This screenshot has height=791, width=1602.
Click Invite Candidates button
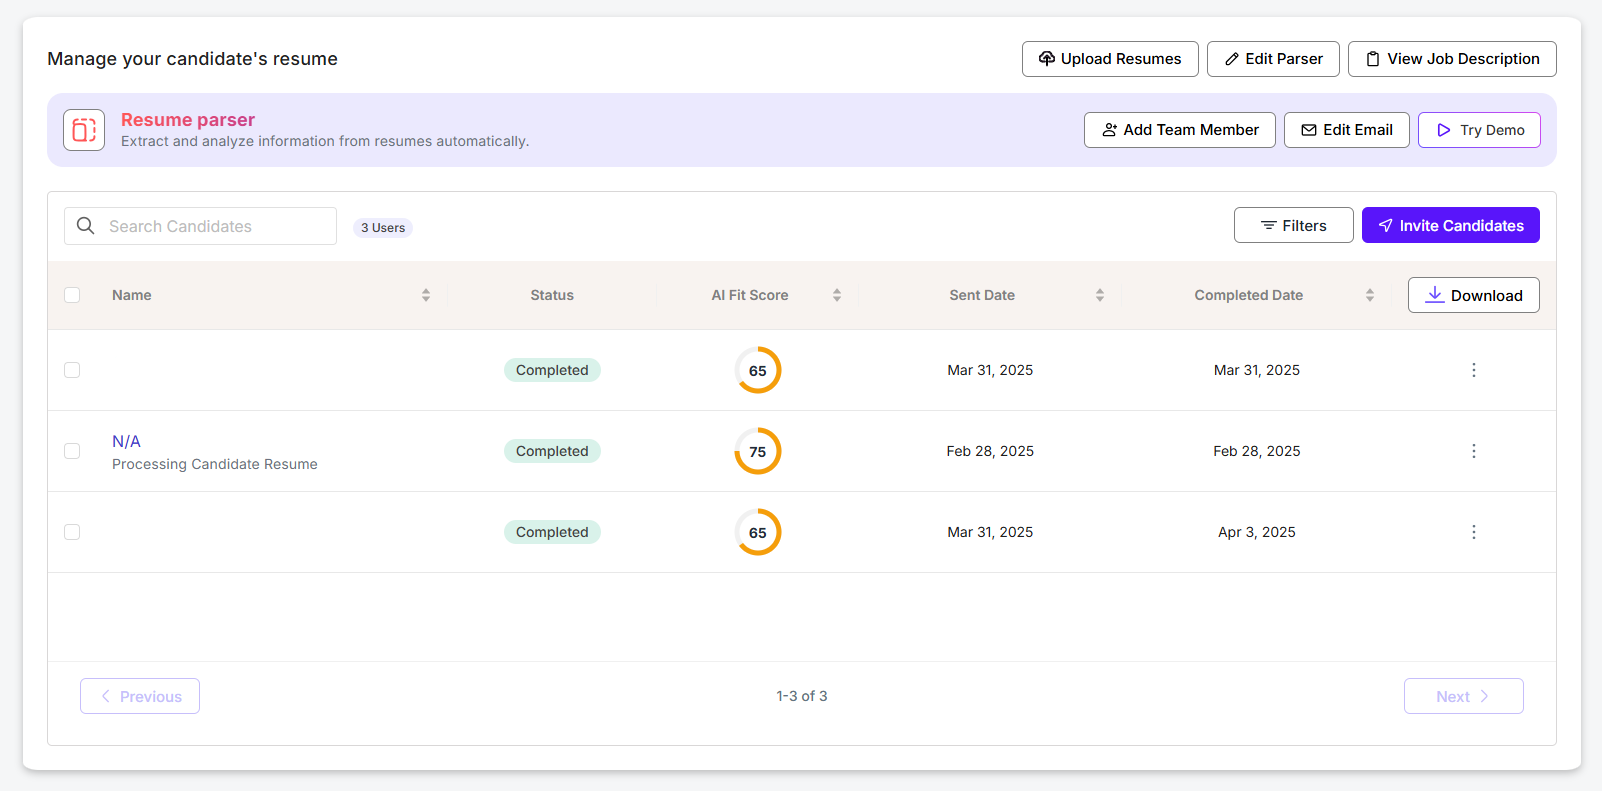tap(1450, 225)
